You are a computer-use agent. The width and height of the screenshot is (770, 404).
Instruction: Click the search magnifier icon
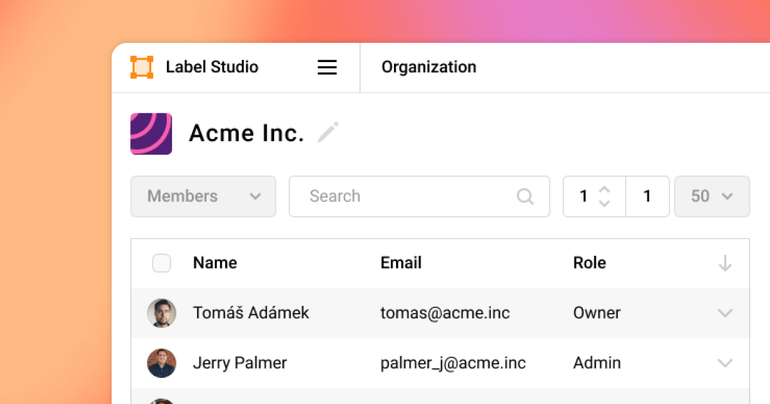coord(525,197)
